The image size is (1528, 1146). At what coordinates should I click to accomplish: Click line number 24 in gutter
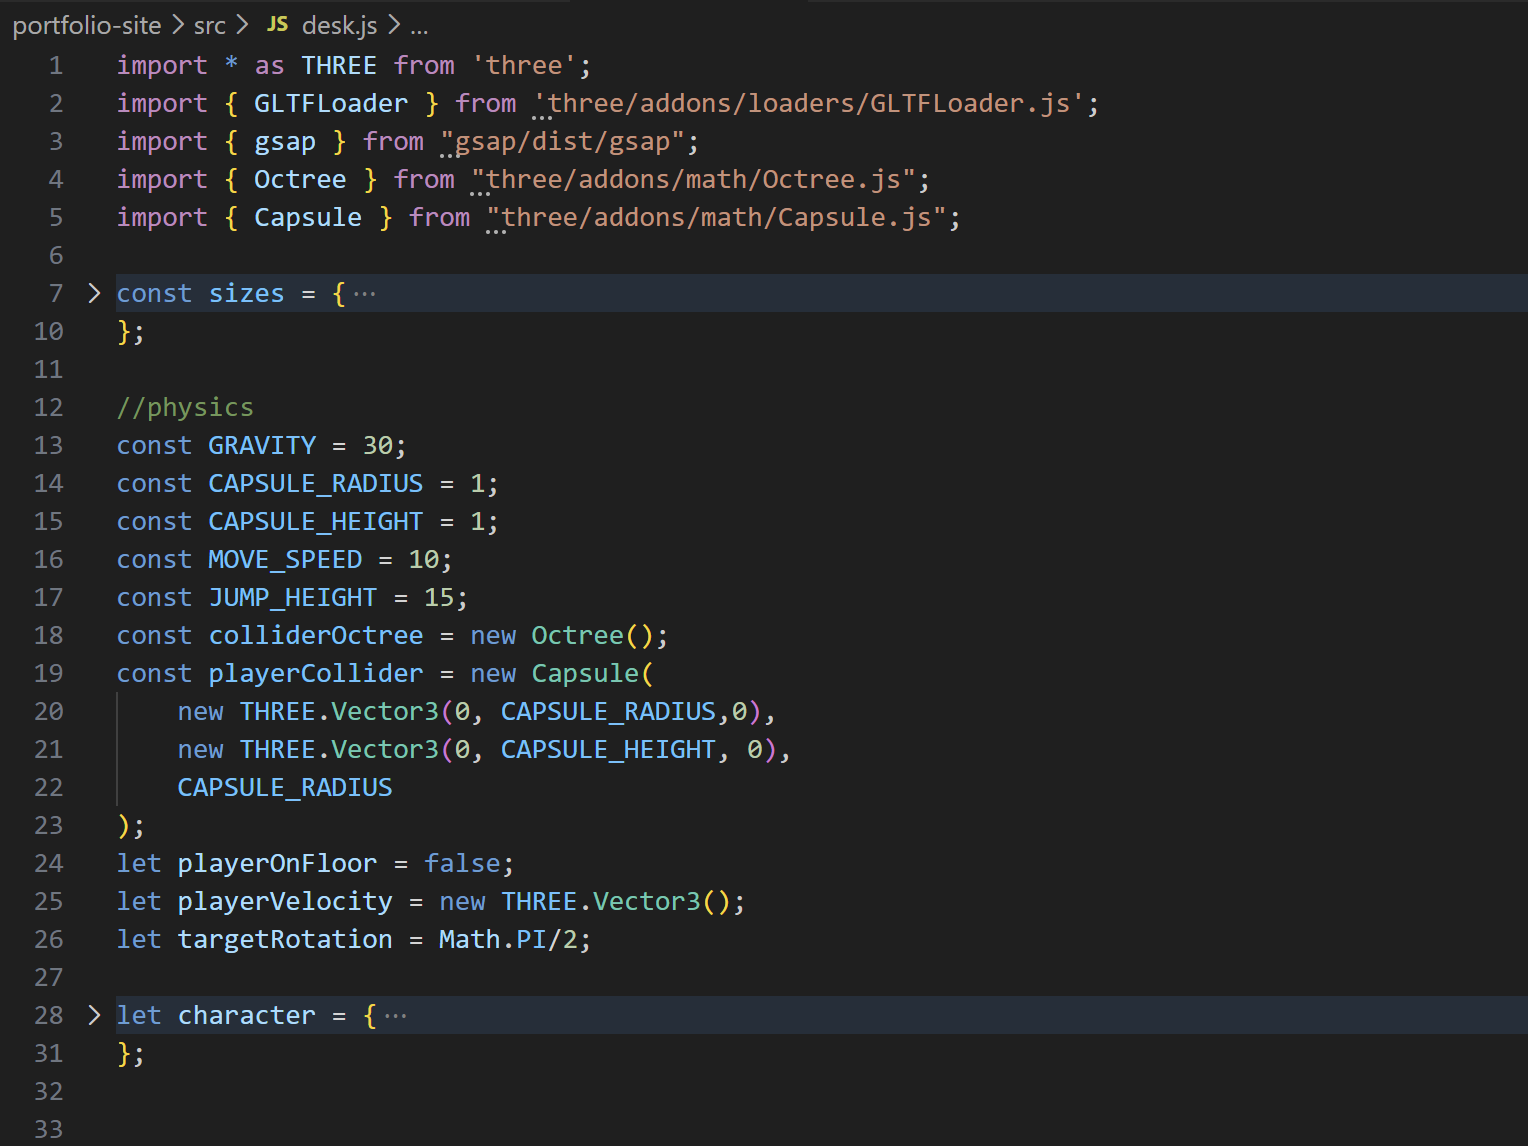(48, 863)
